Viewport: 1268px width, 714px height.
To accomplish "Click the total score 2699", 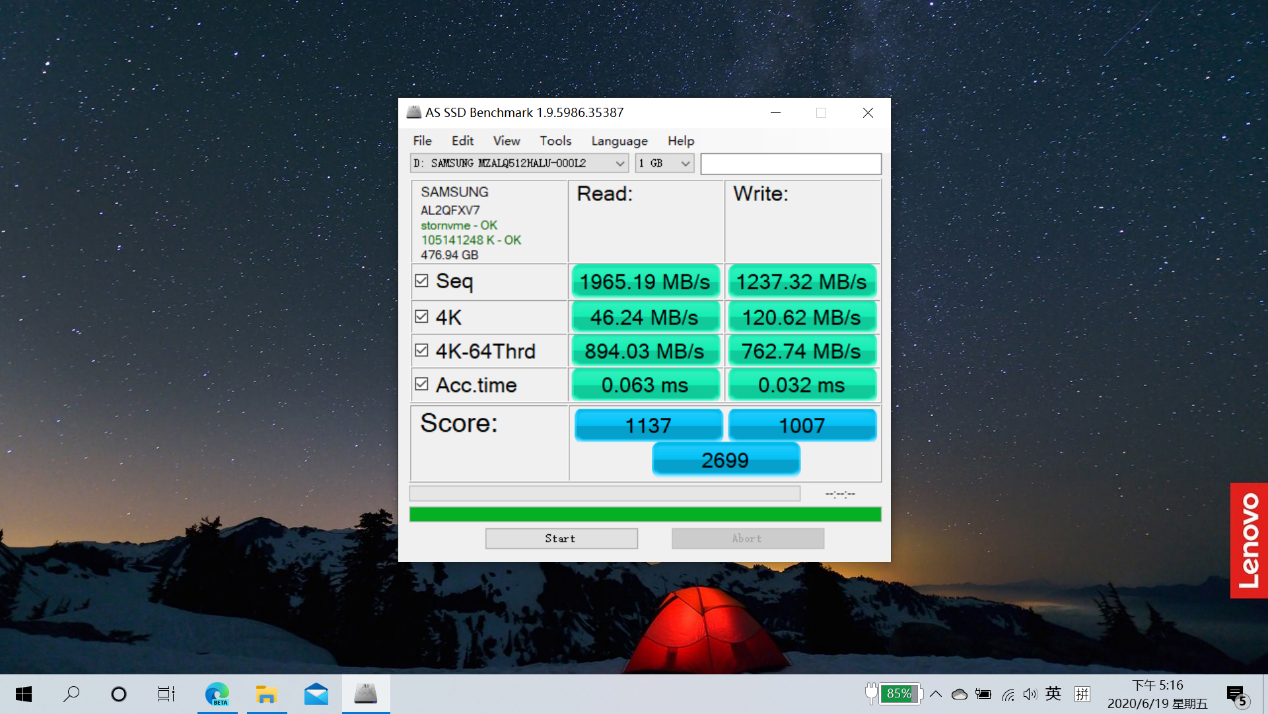I will pyautogui.click(x=726, y=459).
